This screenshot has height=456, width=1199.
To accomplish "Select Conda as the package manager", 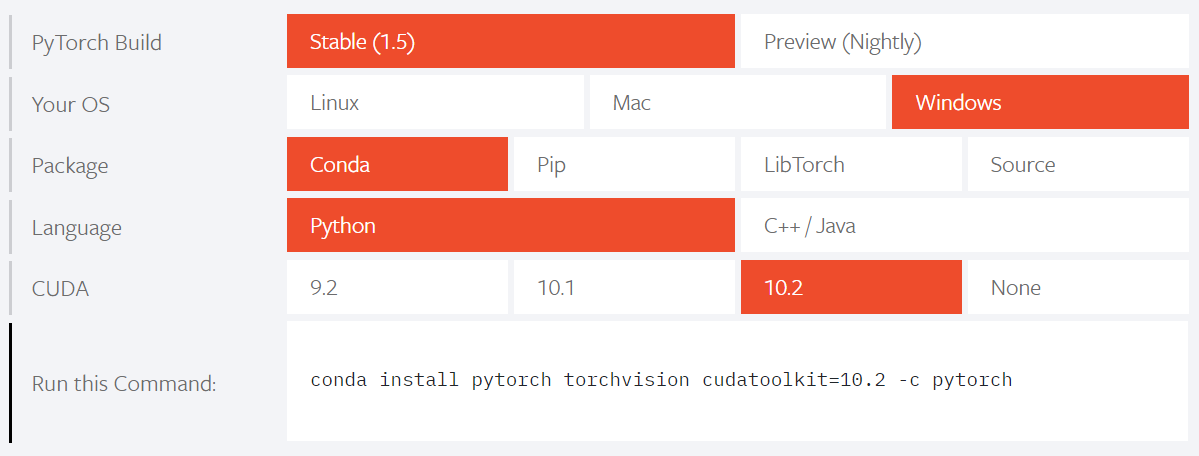I will click(397, 165).
